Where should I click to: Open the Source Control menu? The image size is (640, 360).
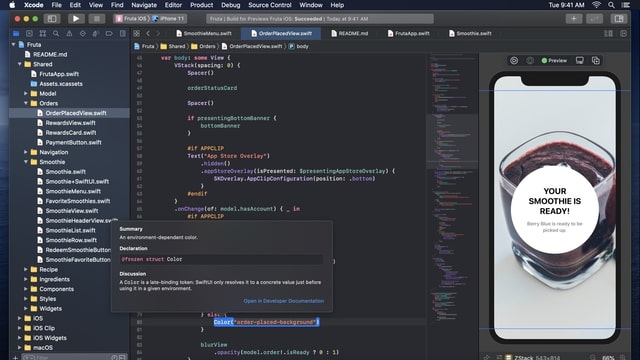click(270, 5)
